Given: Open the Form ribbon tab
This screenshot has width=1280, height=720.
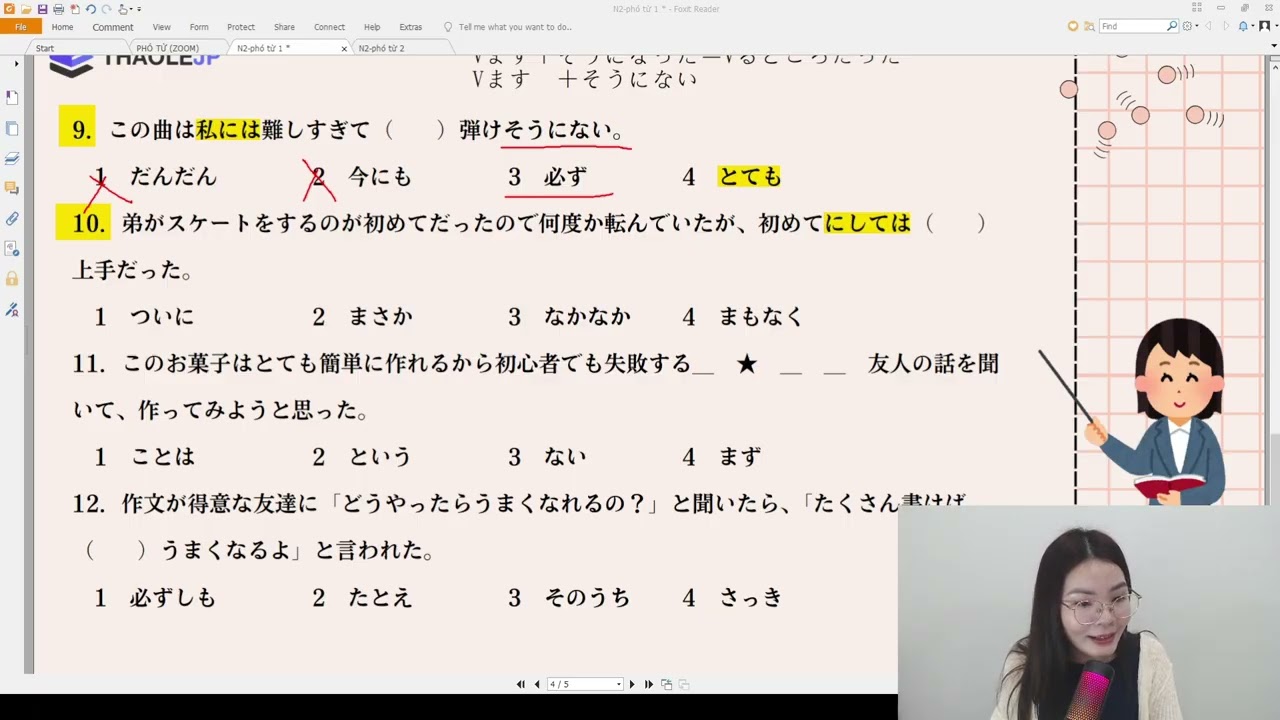Looking at the screenshot, I should click(x=199, y=27).
